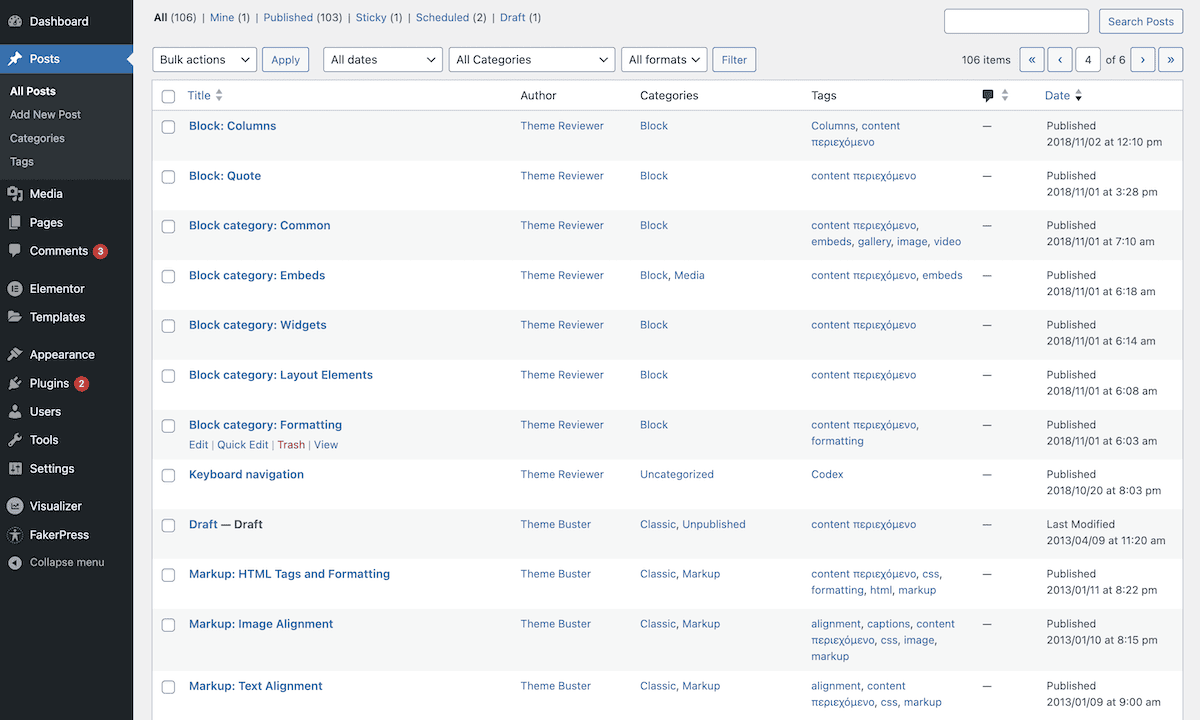Expand the All dates dropdown
The height and width of the screenshot is (720, 1200).
click(x=382, y=59)
